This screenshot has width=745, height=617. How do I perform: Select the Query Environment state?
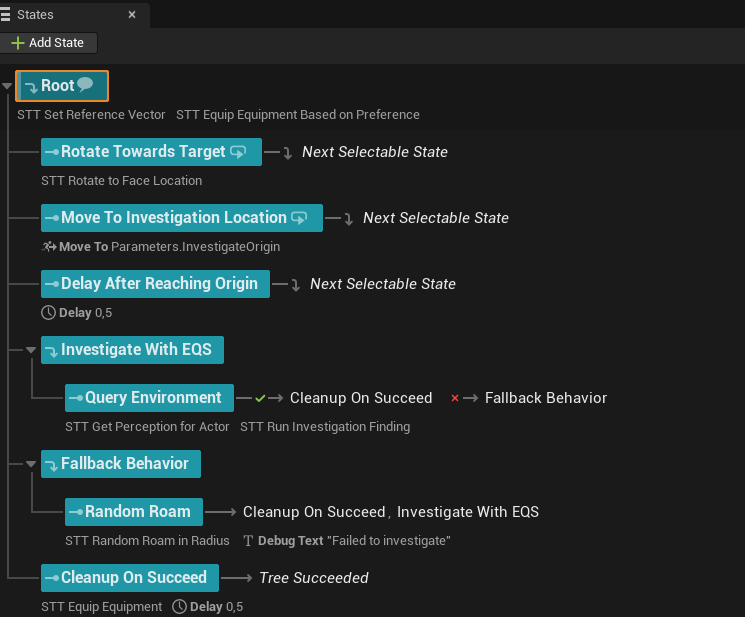tap(149, 398)
